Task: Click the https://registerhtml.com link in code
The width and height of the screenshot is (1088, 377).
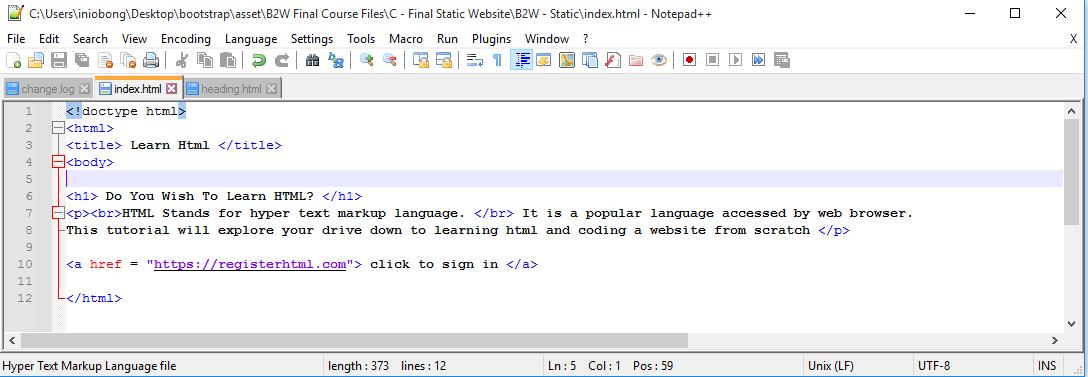Action: click(250, 265)
